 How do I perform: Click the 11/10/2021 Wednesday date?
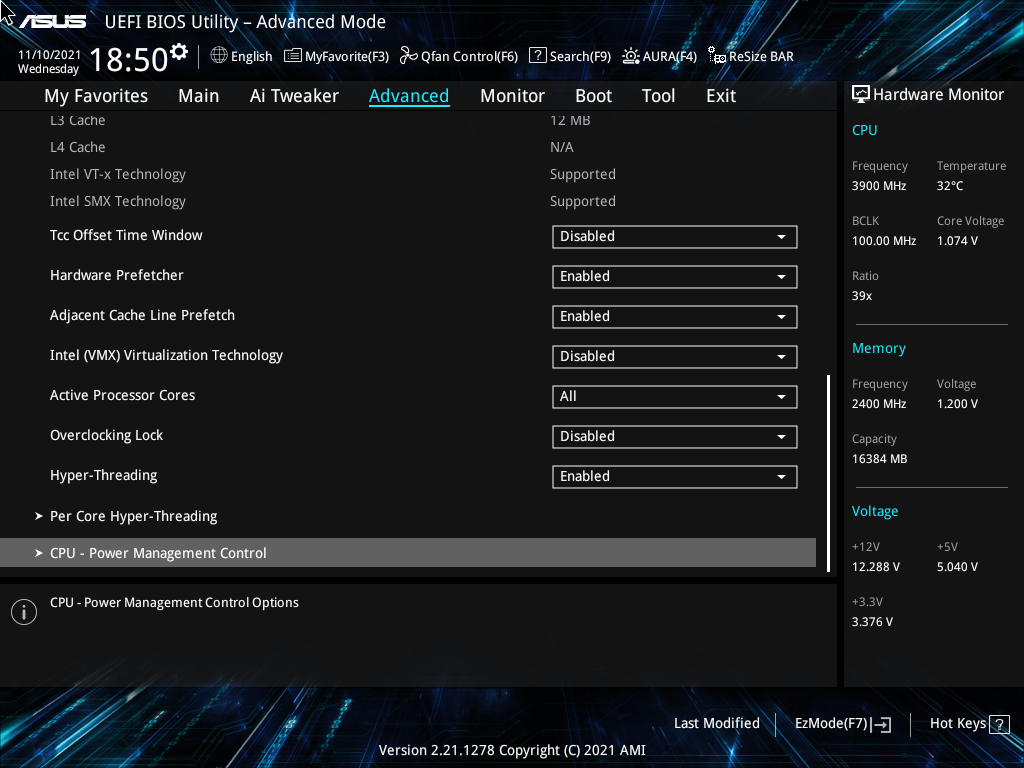coord(49,62)
